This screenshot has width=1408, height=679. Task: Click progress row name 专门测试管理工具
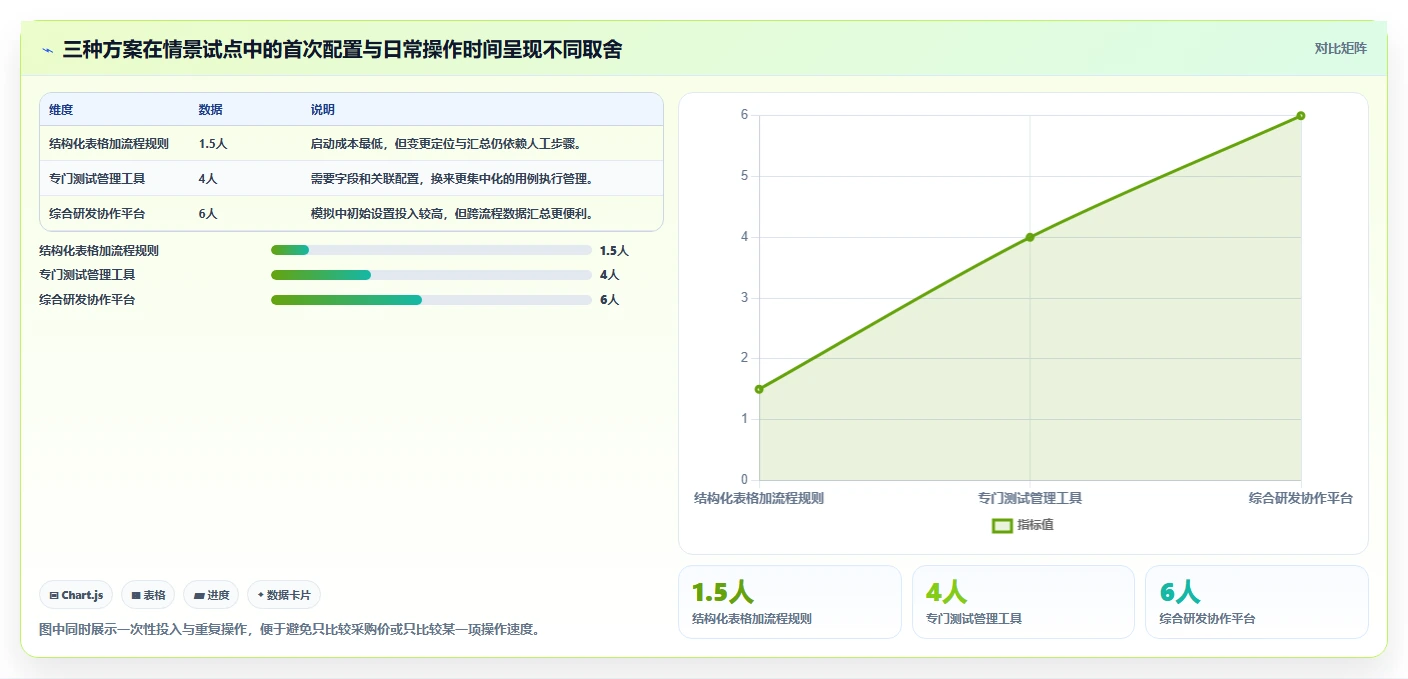87,275
